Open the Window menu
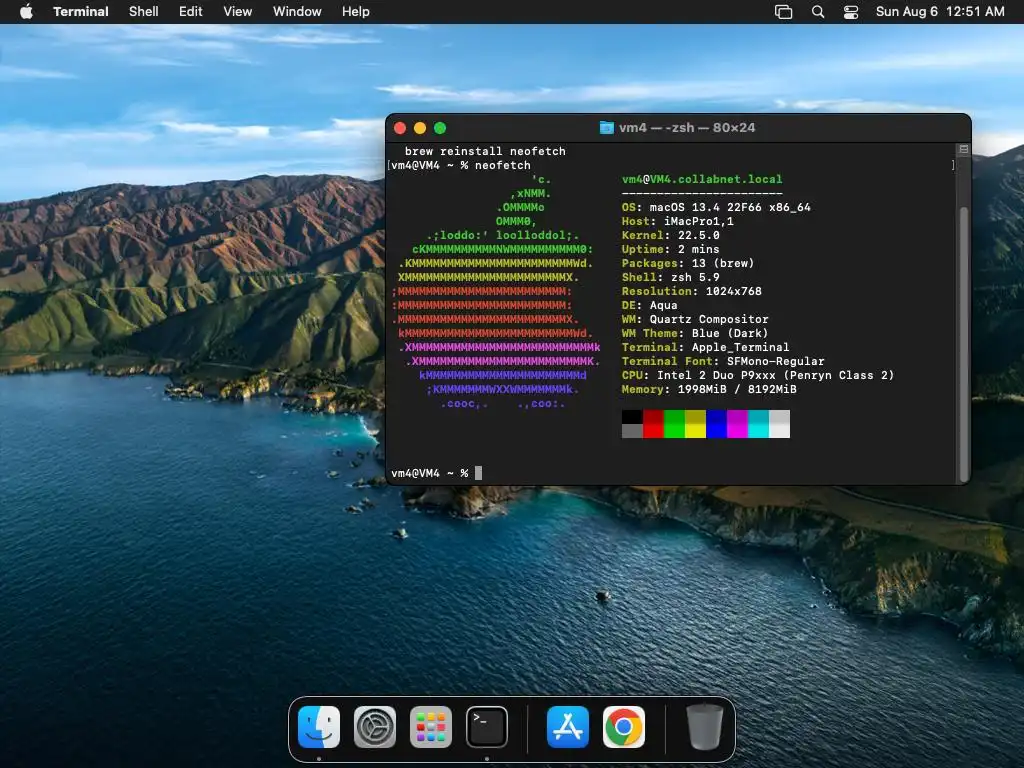 pos(297,11)
